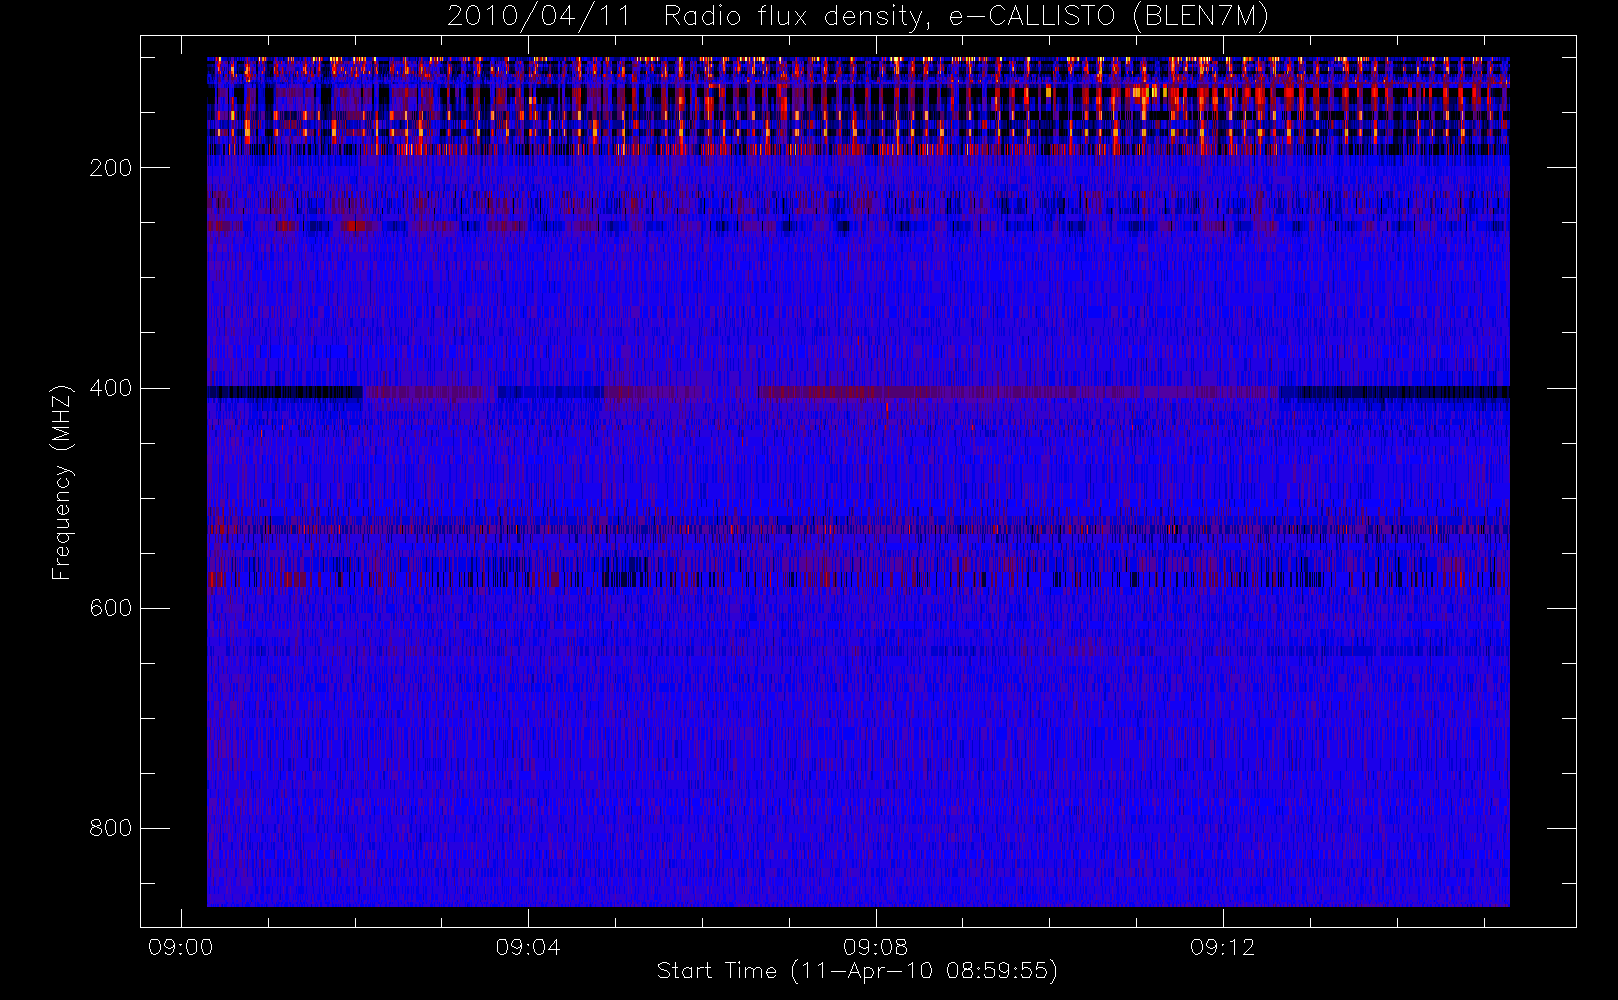The height and width of the screenshot is (1000, 1618).
Task: Click the 200 frequency tick label
Action: click(111, 168)
